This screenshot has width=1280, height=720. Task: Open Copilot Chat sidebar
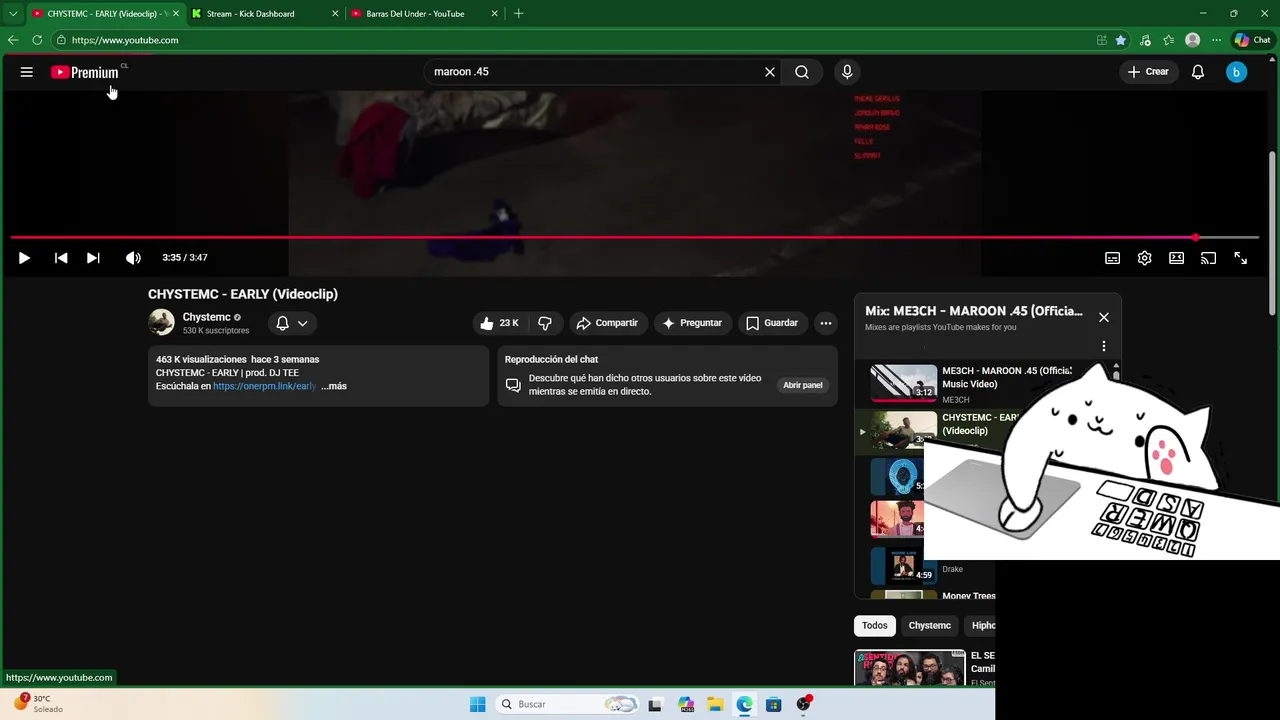click(1252, 40)
